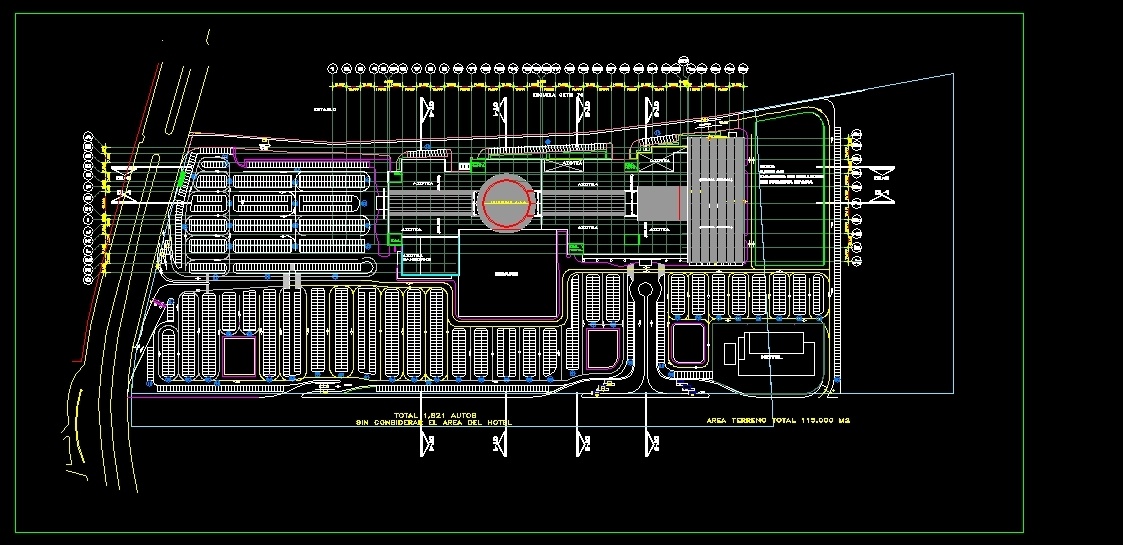This screenshot has width=1123, height=545.
Task: Click the red circular atrium in the mall
Action: coord(507,202)
